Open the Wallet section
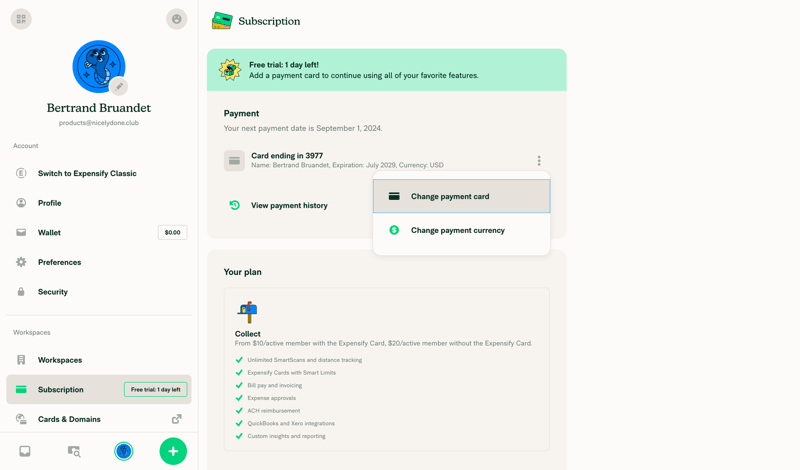This screenshot has width=800, height=470. coord(99,233)
